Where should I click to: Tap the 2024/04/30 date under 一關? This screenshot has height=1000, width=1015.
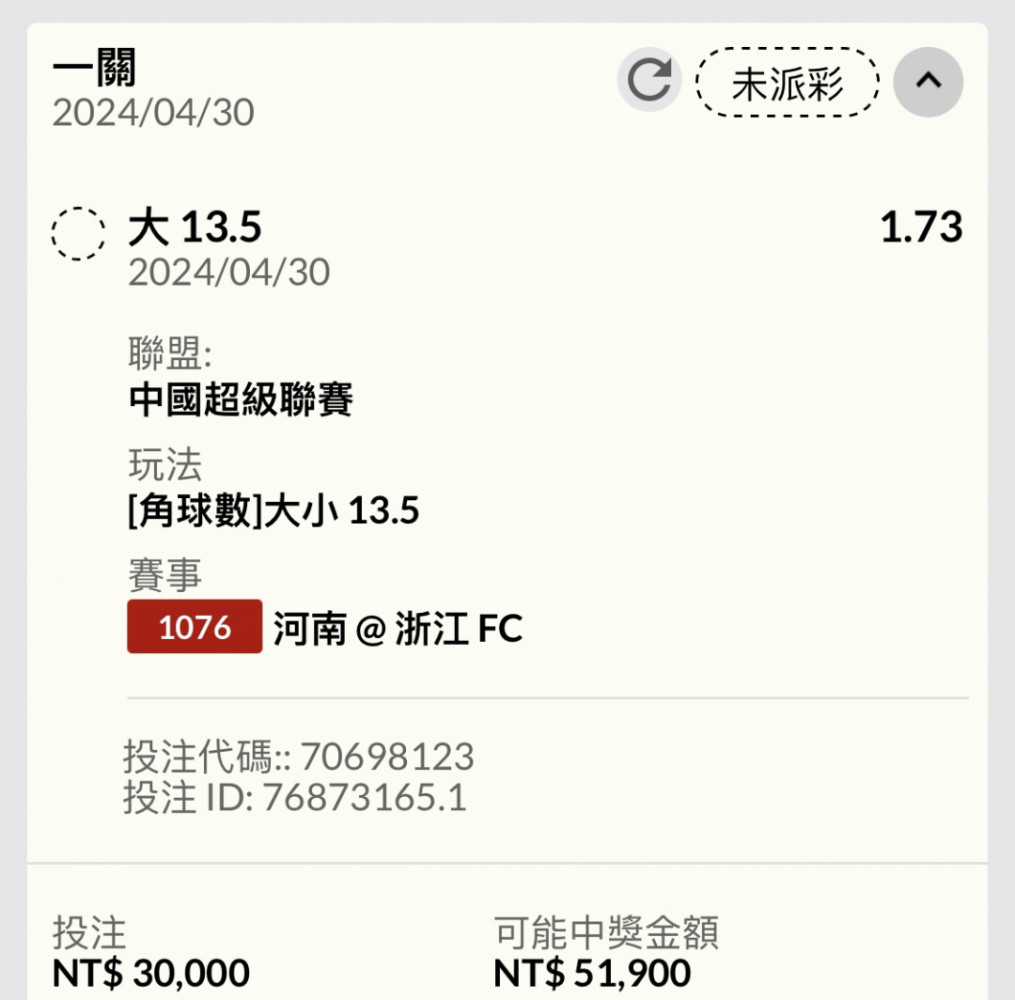(x=153, y=113)
